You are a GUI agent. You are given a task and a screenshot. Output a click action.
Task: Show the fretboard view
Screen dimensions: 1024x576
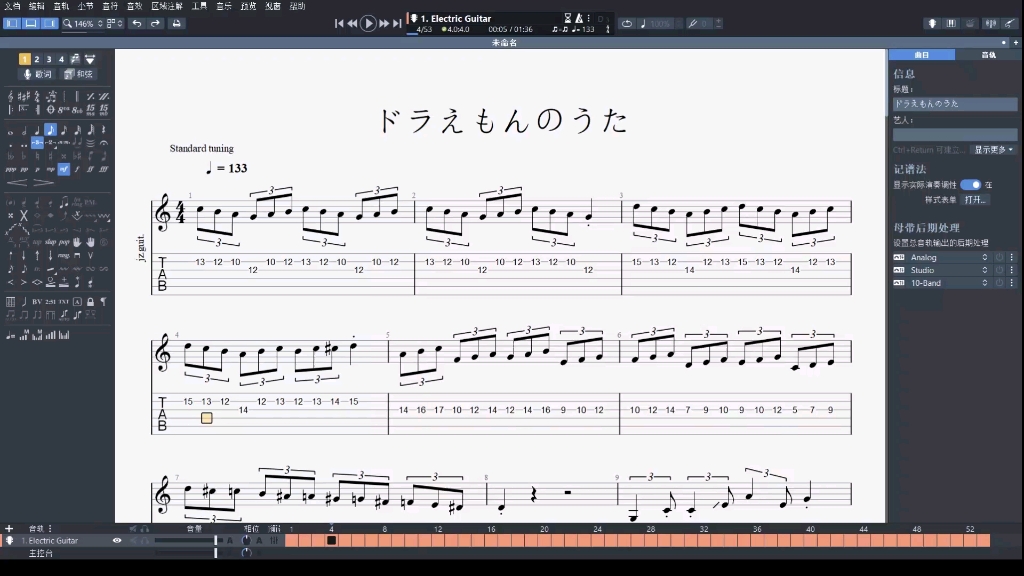[933, 24]
